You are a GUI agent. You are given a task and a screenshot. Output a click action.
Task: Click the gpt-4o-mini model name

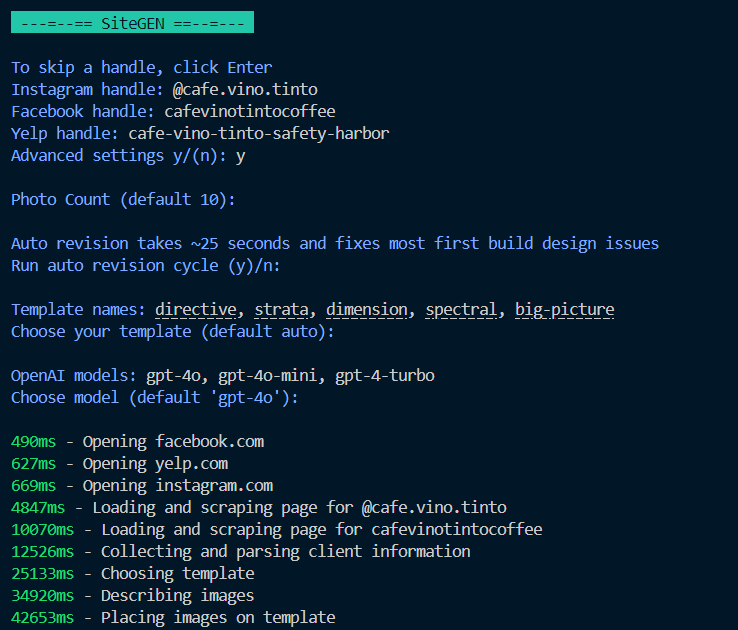click(x=267, y=376)
